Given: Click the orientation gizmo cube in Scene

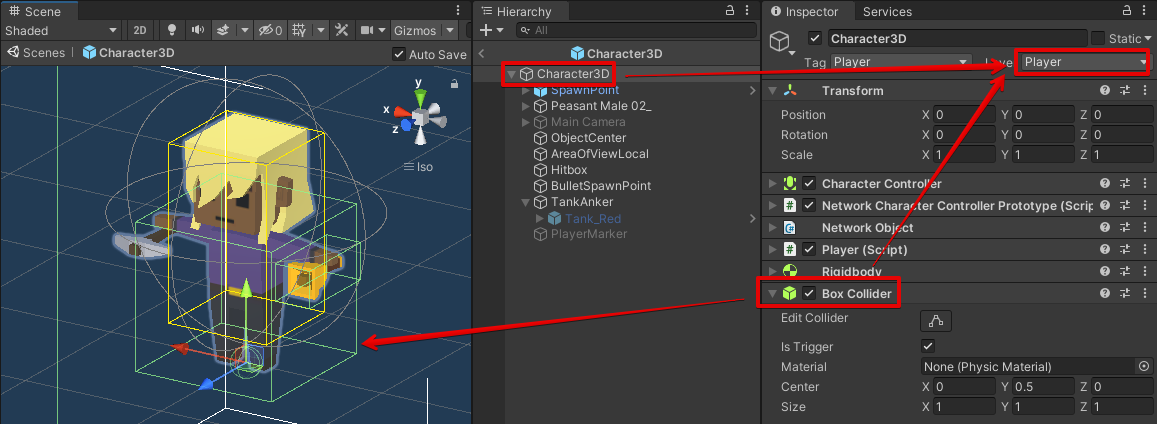Looking at the screenshot, I should (x=420, y=117).
